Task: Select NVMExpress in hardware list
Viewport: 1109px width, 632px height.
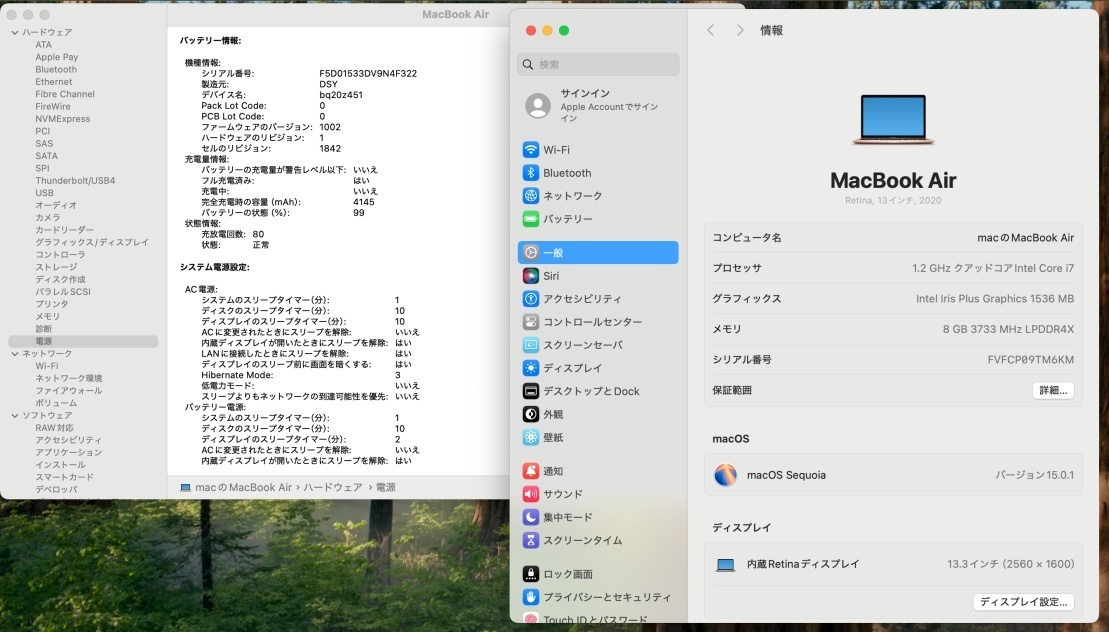Action: click(62, 119)
